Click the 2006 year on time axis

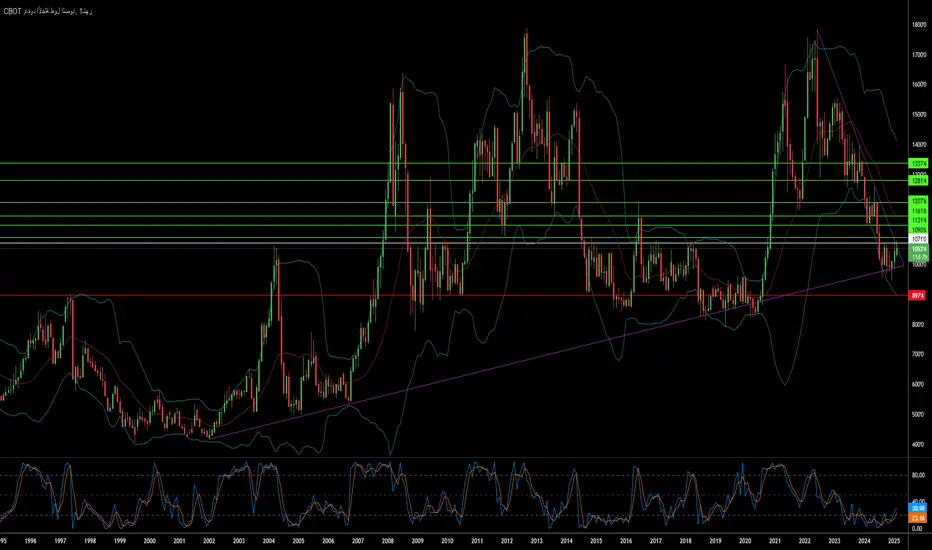pos(328,541)
